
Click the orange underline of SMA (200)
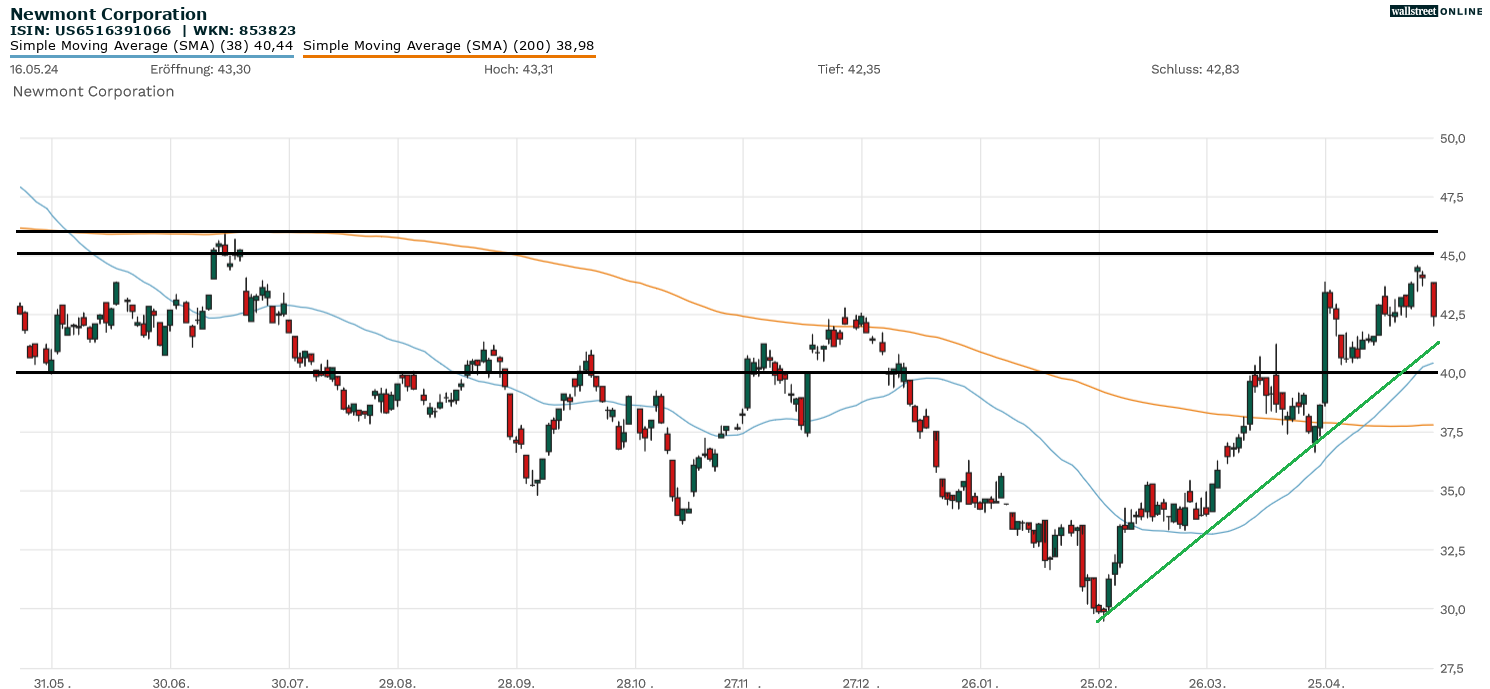(x=450, y=57)
